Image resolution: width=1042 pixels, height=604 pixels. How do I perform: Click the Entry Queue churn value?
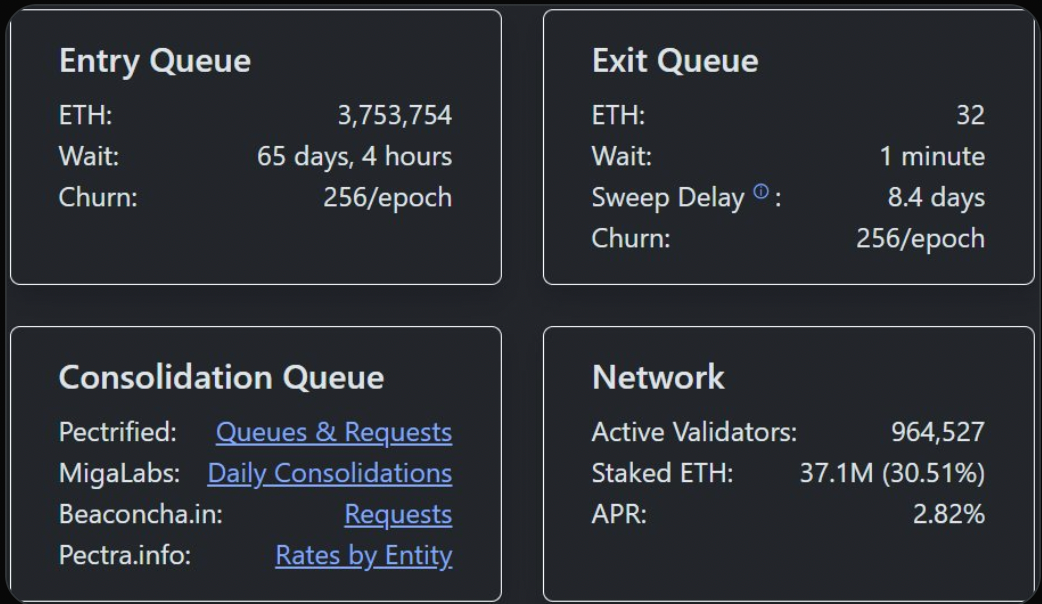pyautogui.click(x=387, y=197)
